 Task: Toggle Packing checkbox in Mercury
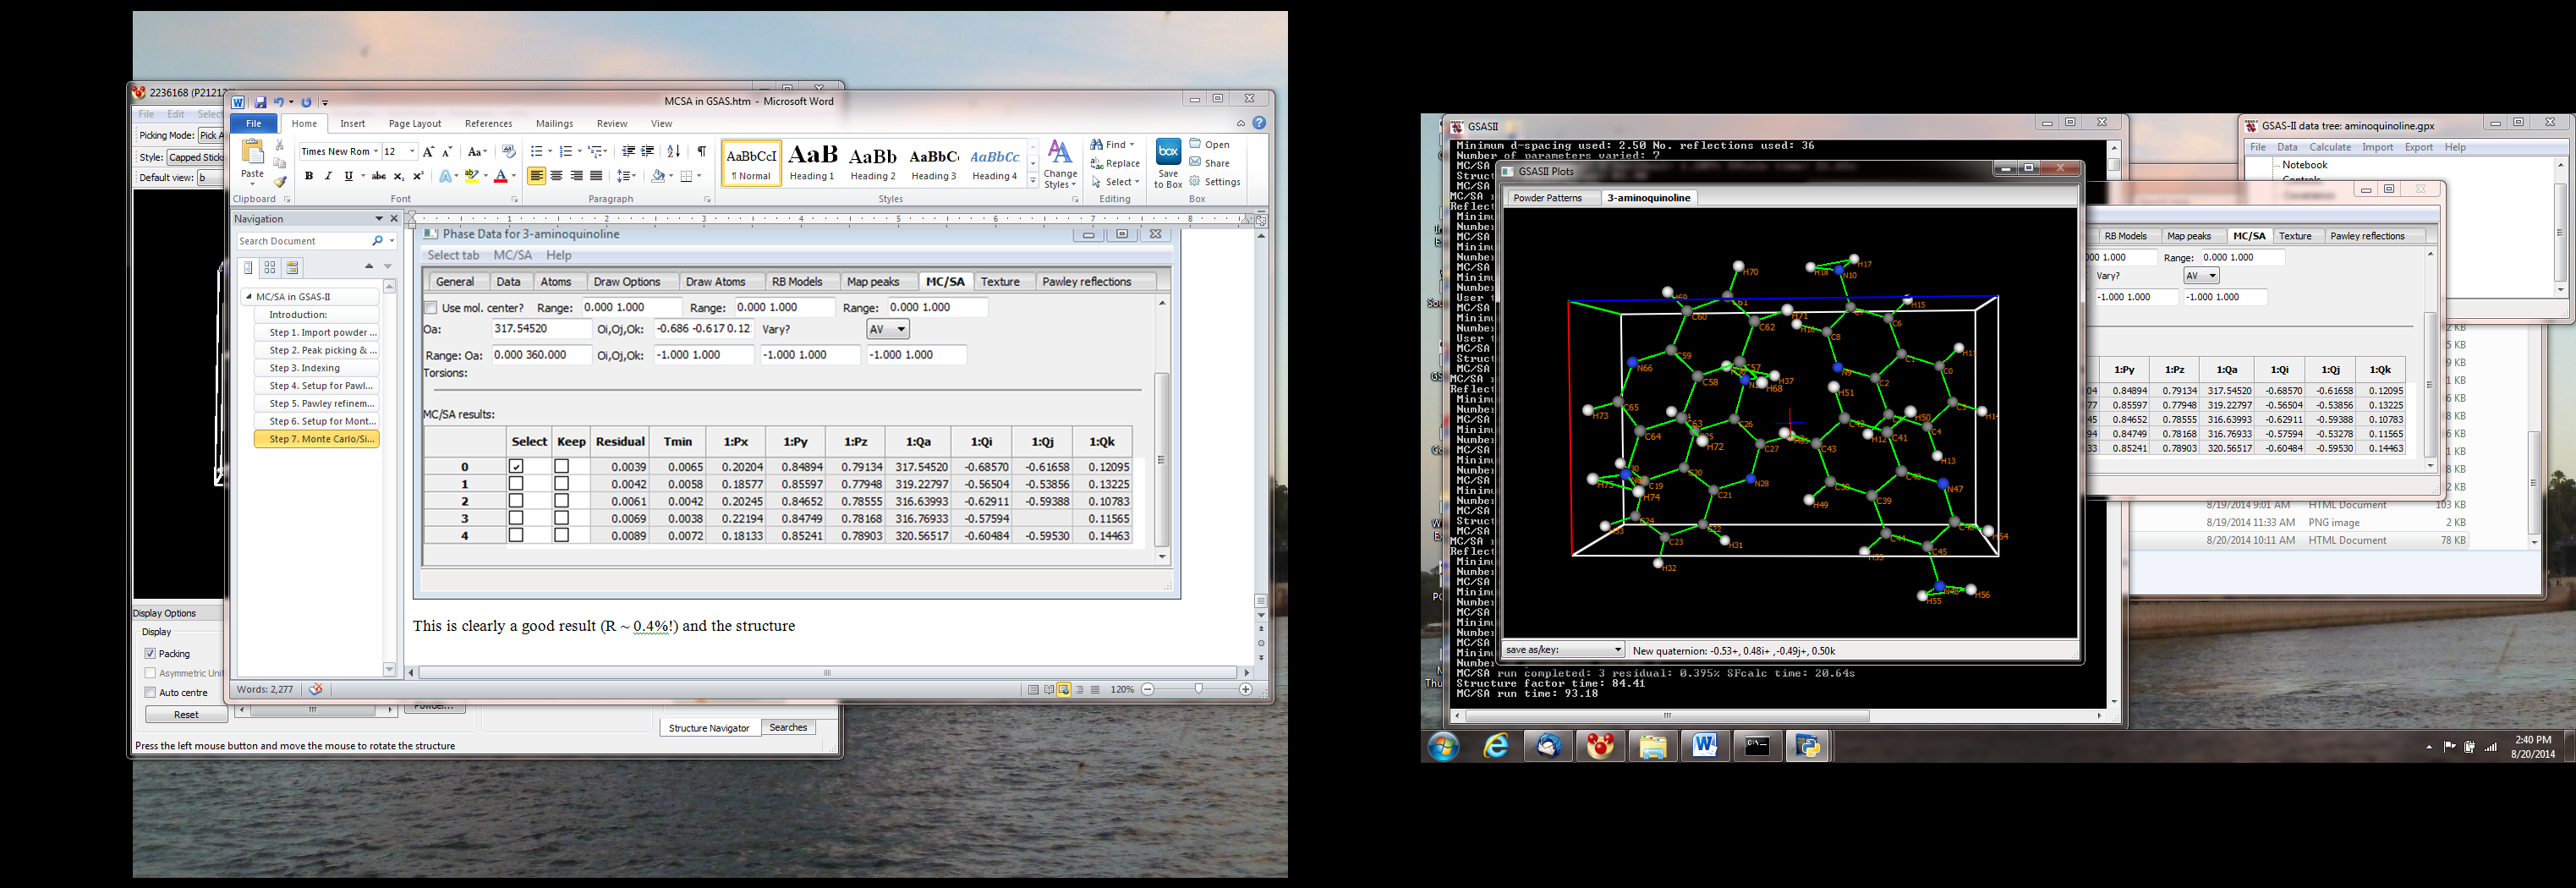coord(150,653)
